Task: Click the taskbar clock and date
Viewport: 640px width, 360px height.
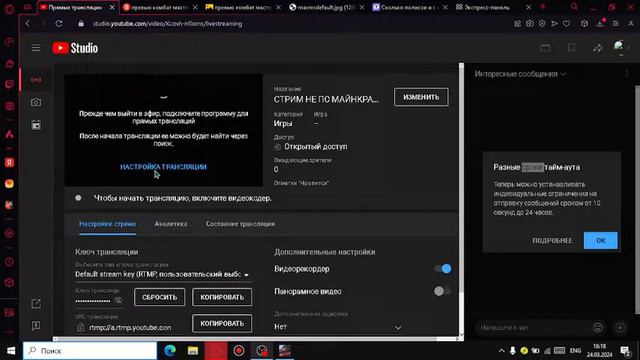Action: coord(600,351)
